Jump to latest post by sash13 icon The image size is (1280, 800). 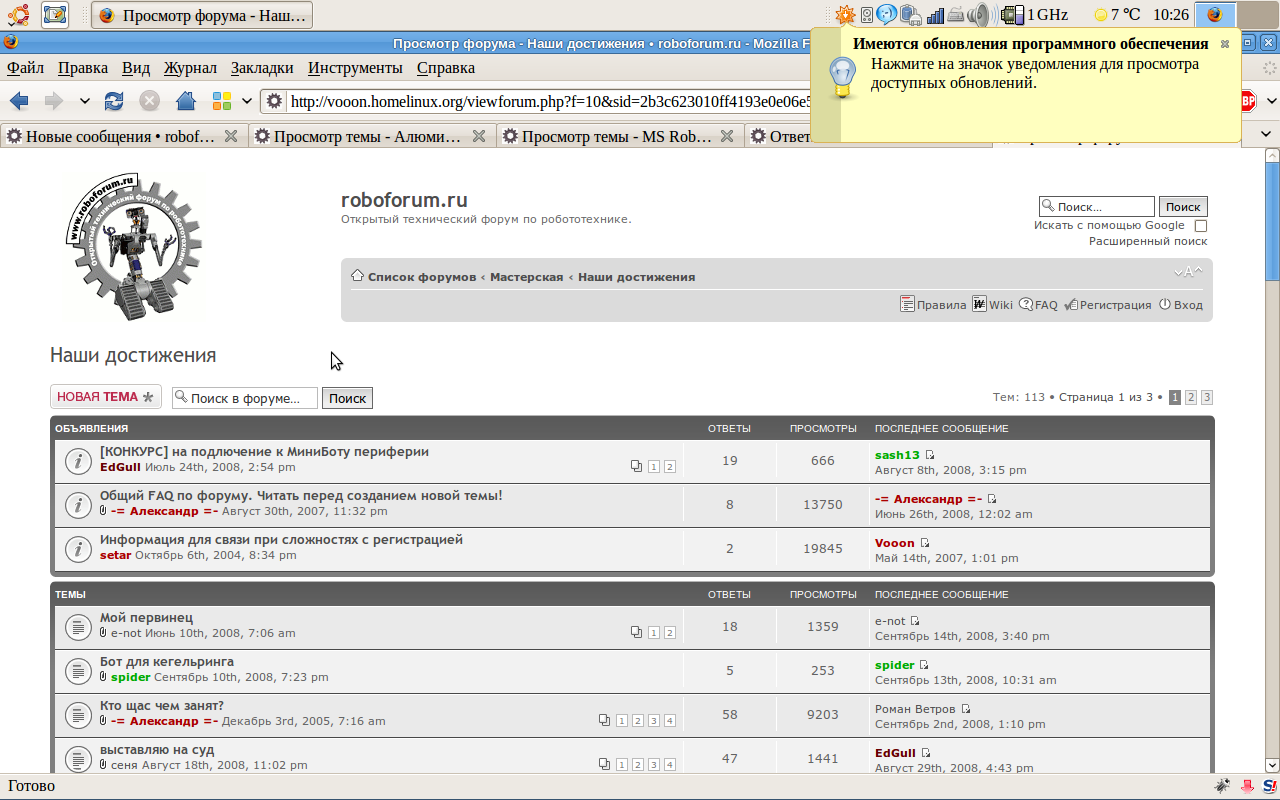click(930, 455)
